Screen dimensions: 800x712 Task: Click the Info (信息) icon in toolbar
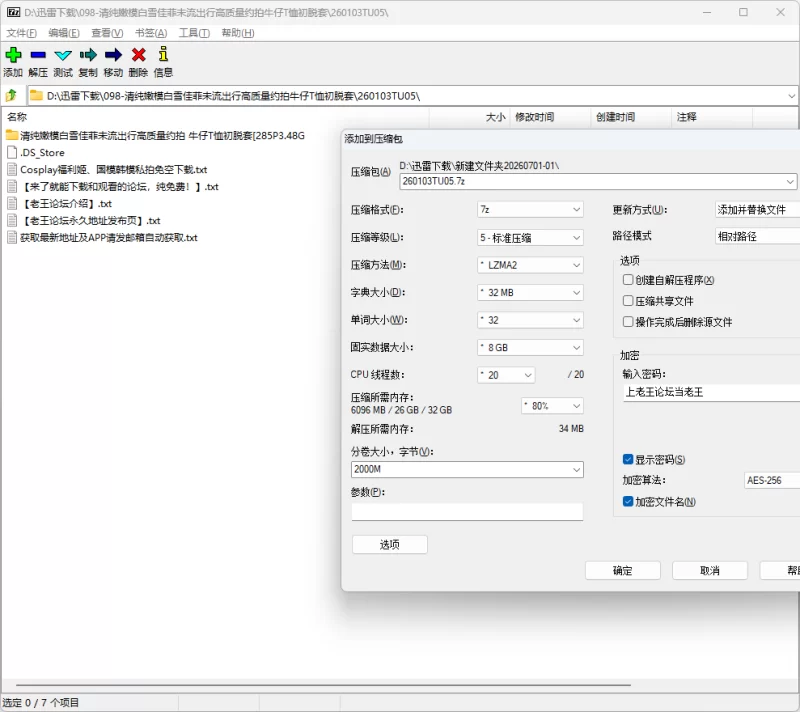163,54
